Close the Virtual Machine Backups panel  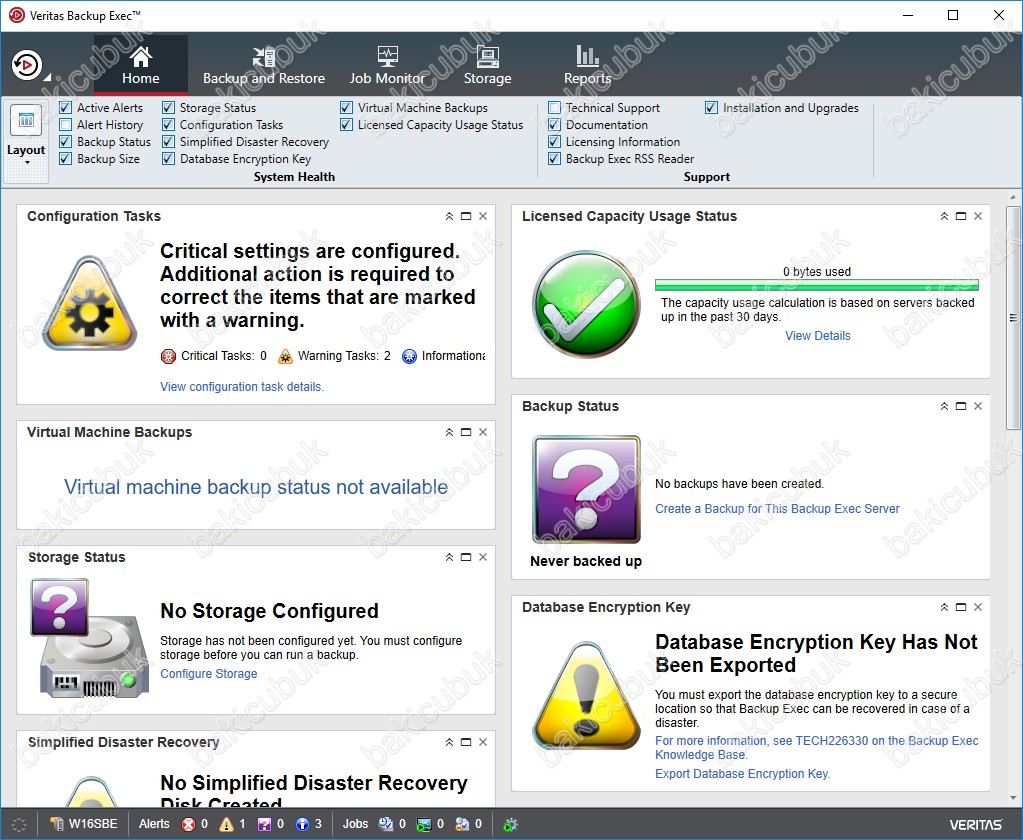click(x=483, y=432)
